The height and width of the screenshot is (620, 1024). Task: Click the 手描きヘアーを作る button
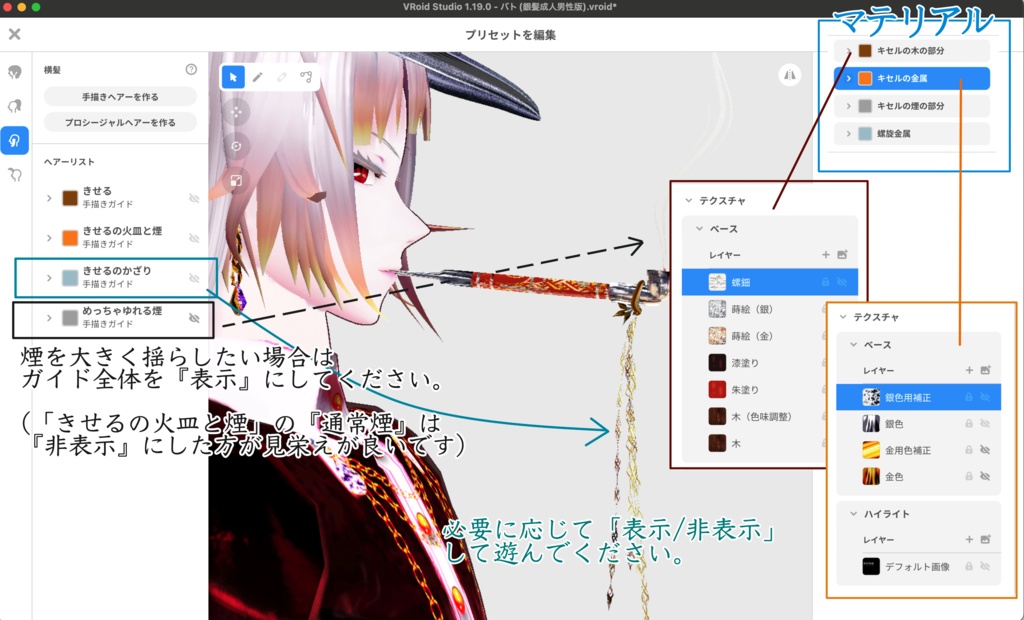tap(120, 95)
